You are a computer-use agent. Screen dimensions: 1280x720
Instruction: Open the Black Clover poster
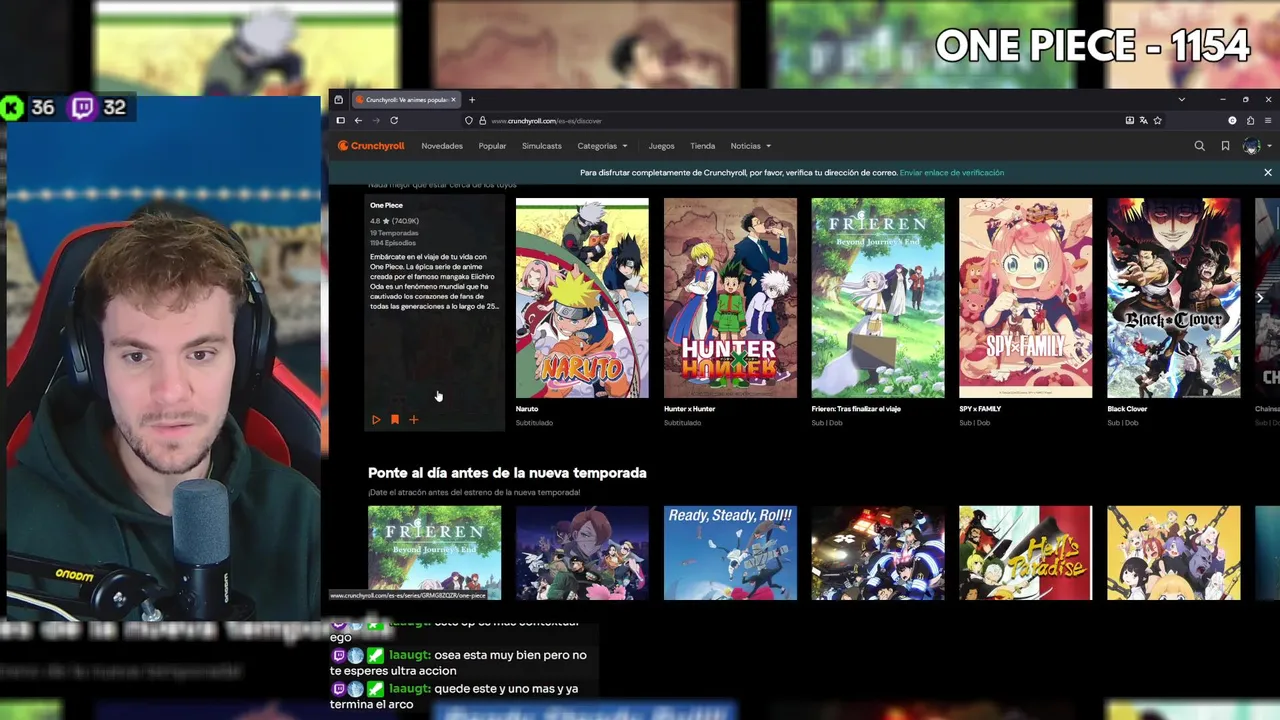coord(1174,298)
